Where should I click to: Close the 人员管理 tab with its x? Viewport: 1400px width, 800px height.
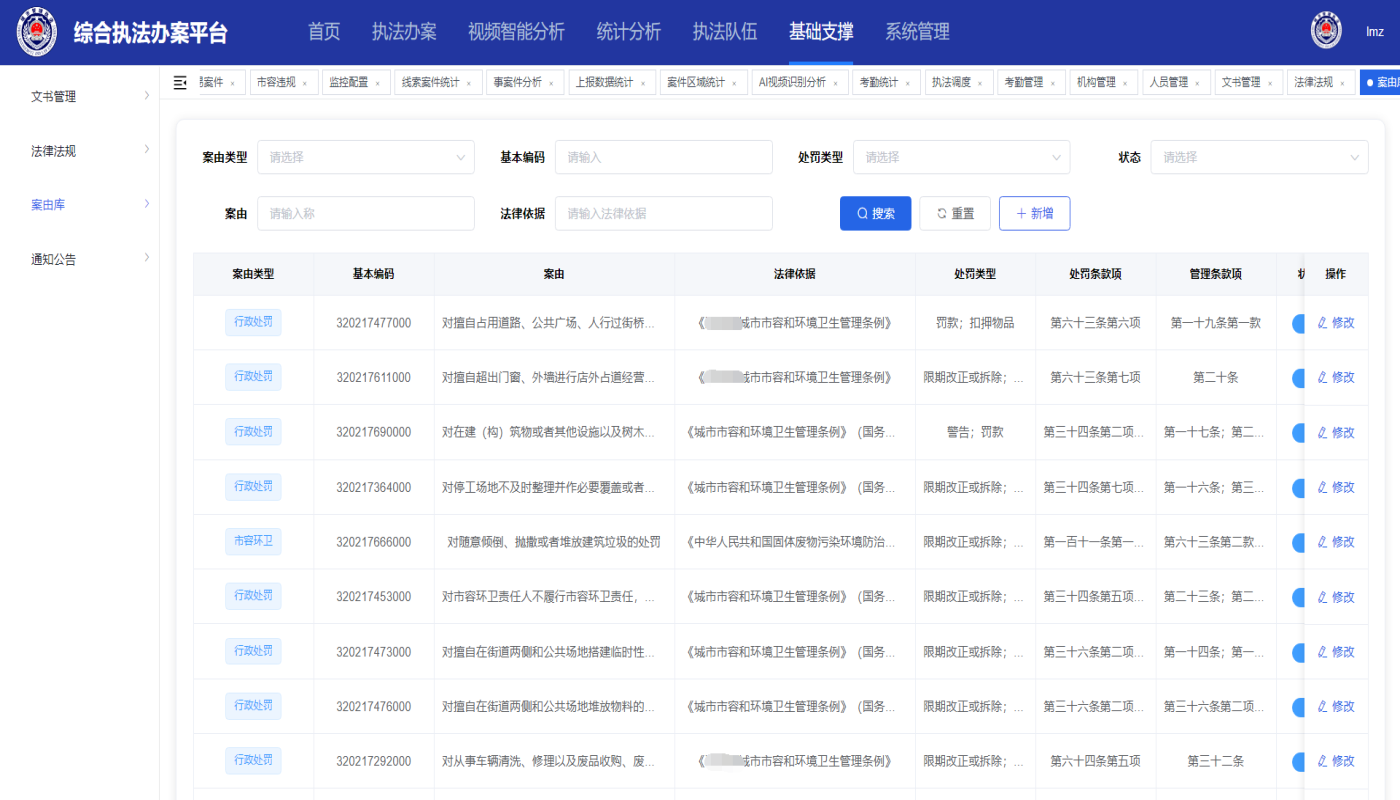click(1198, 83)
